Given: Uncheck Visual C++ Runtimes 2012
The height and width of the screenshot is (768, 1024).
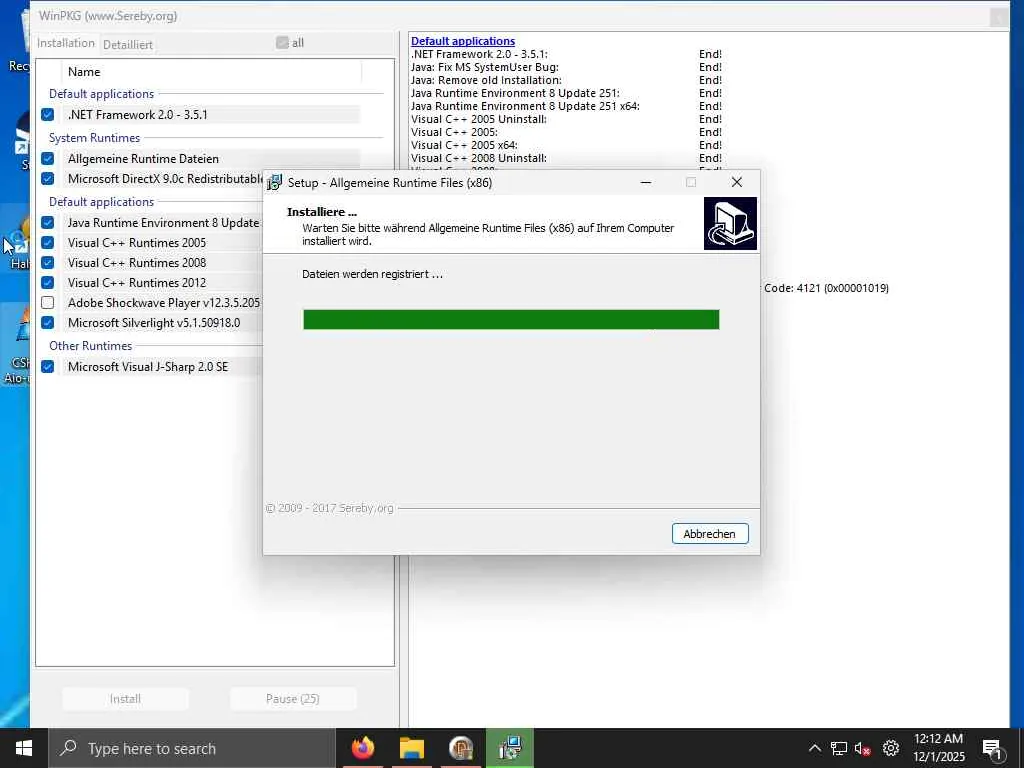Looking at the screenshot, I should coord(48,283).
